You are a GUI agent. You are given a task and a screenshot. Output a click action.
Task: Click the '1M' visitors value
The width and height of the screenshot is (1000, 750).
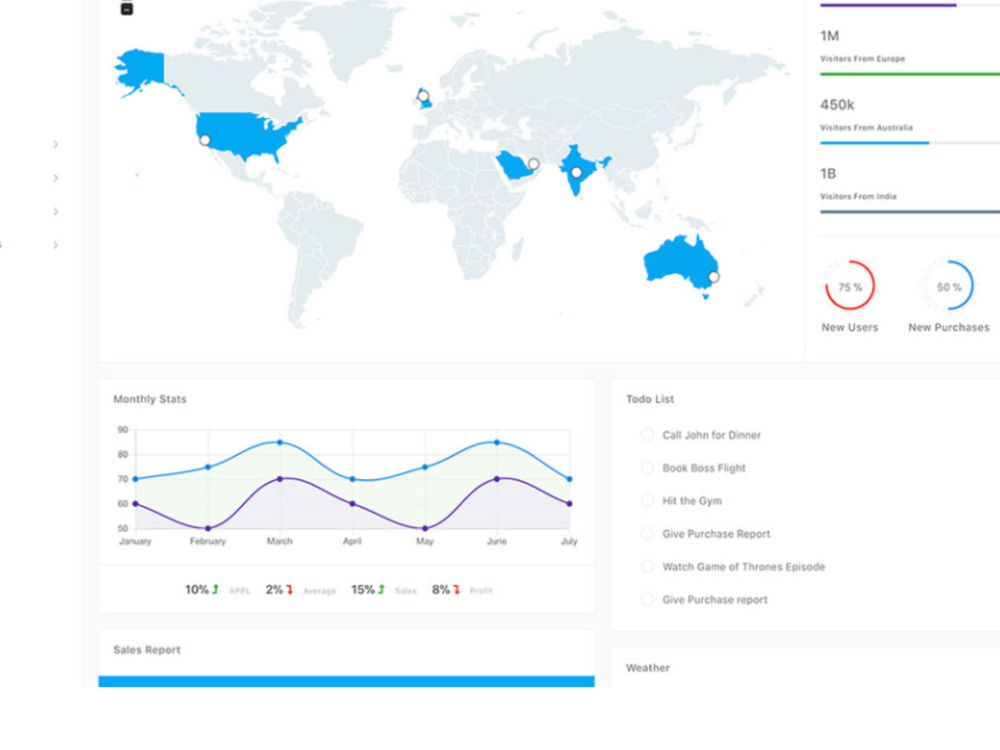(830, 36)
